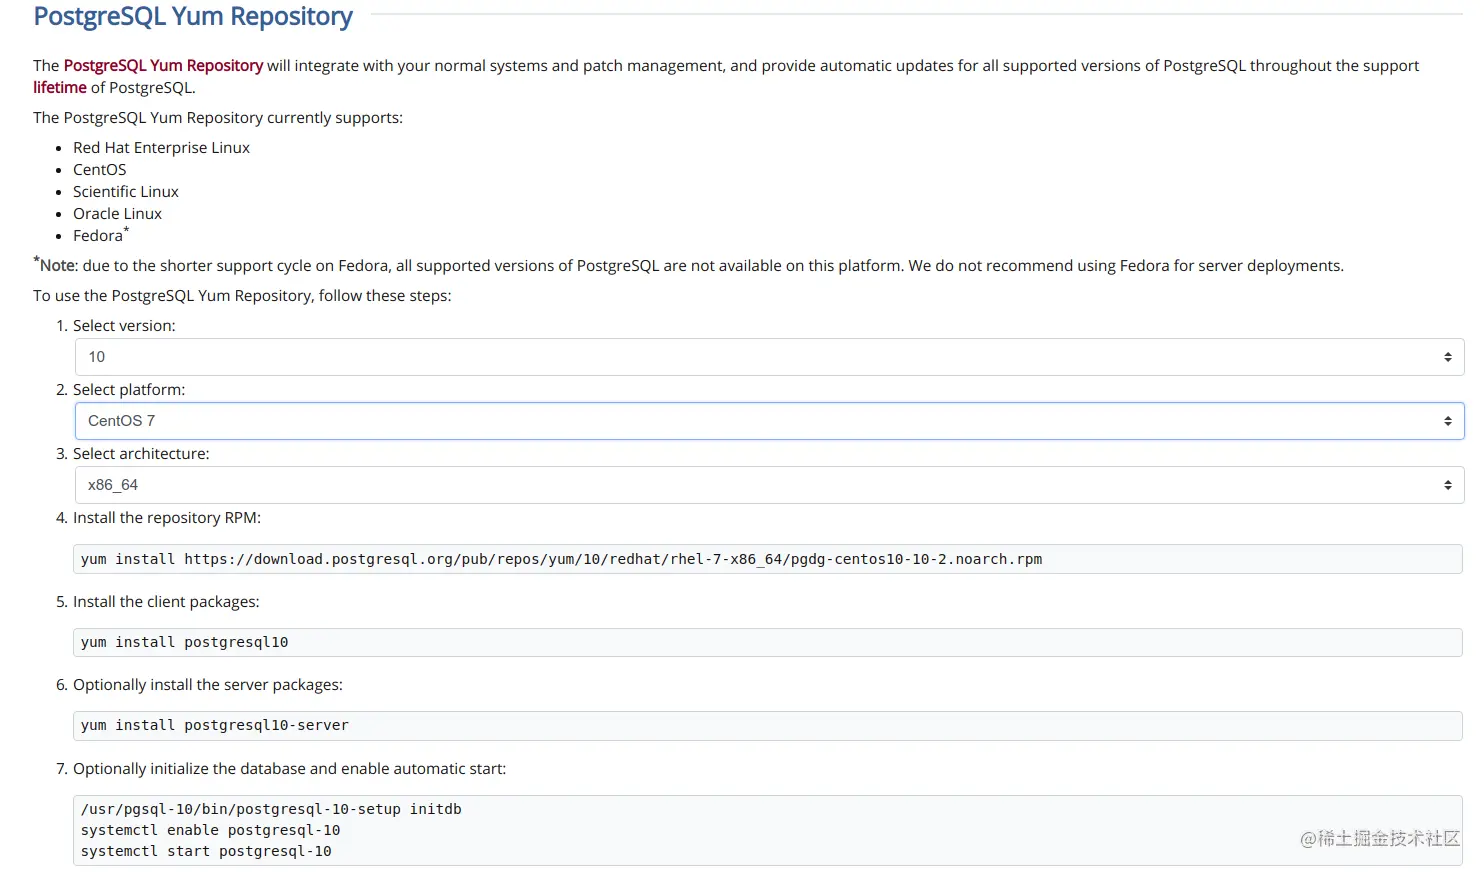Click the Install the repository RPM step text
The image size is (1484, 872).
tap(167, 518)
